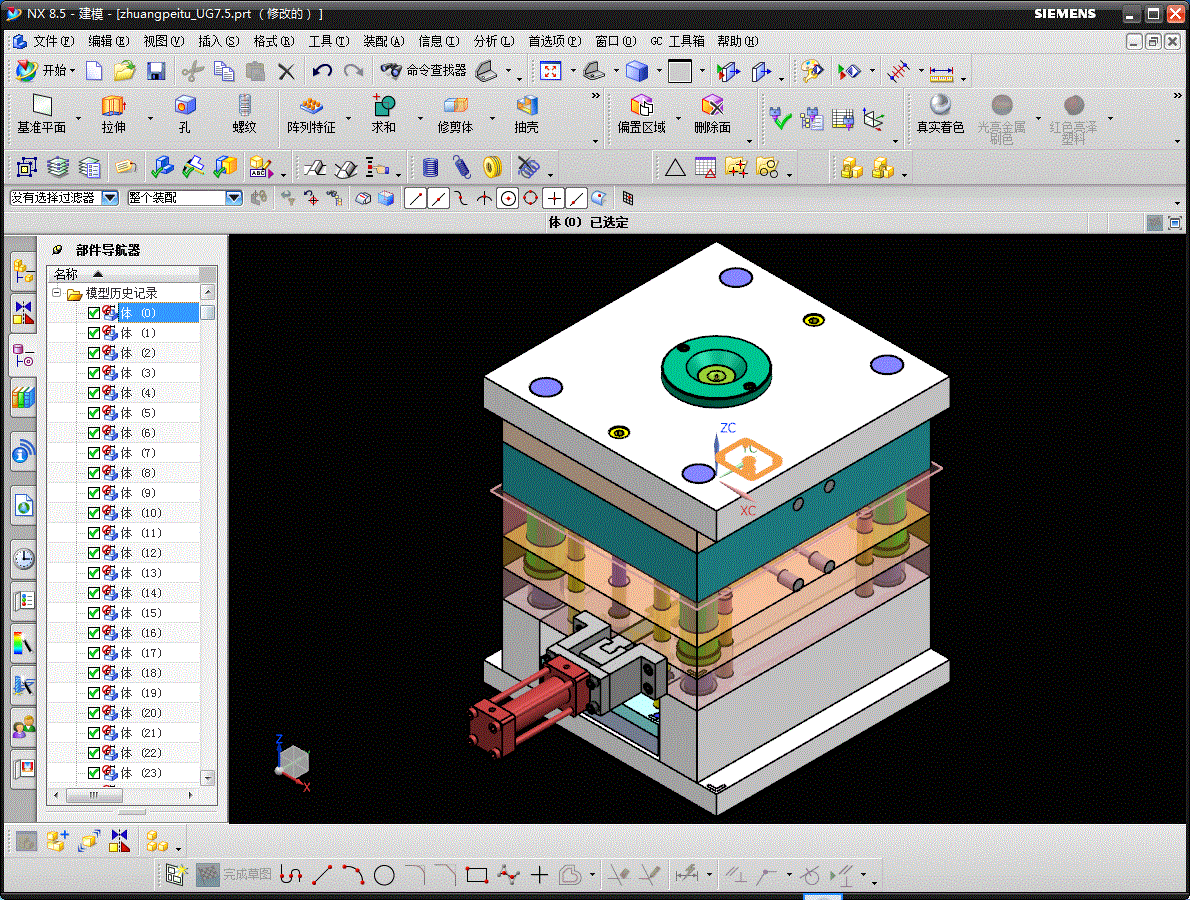Open the 开始 Start dropdown arrow

pyautogui.click(x=73, y=71)
